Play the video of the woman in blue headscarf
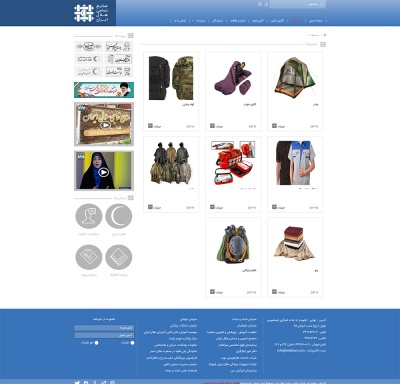400x384 pixels. click(104, 172)
